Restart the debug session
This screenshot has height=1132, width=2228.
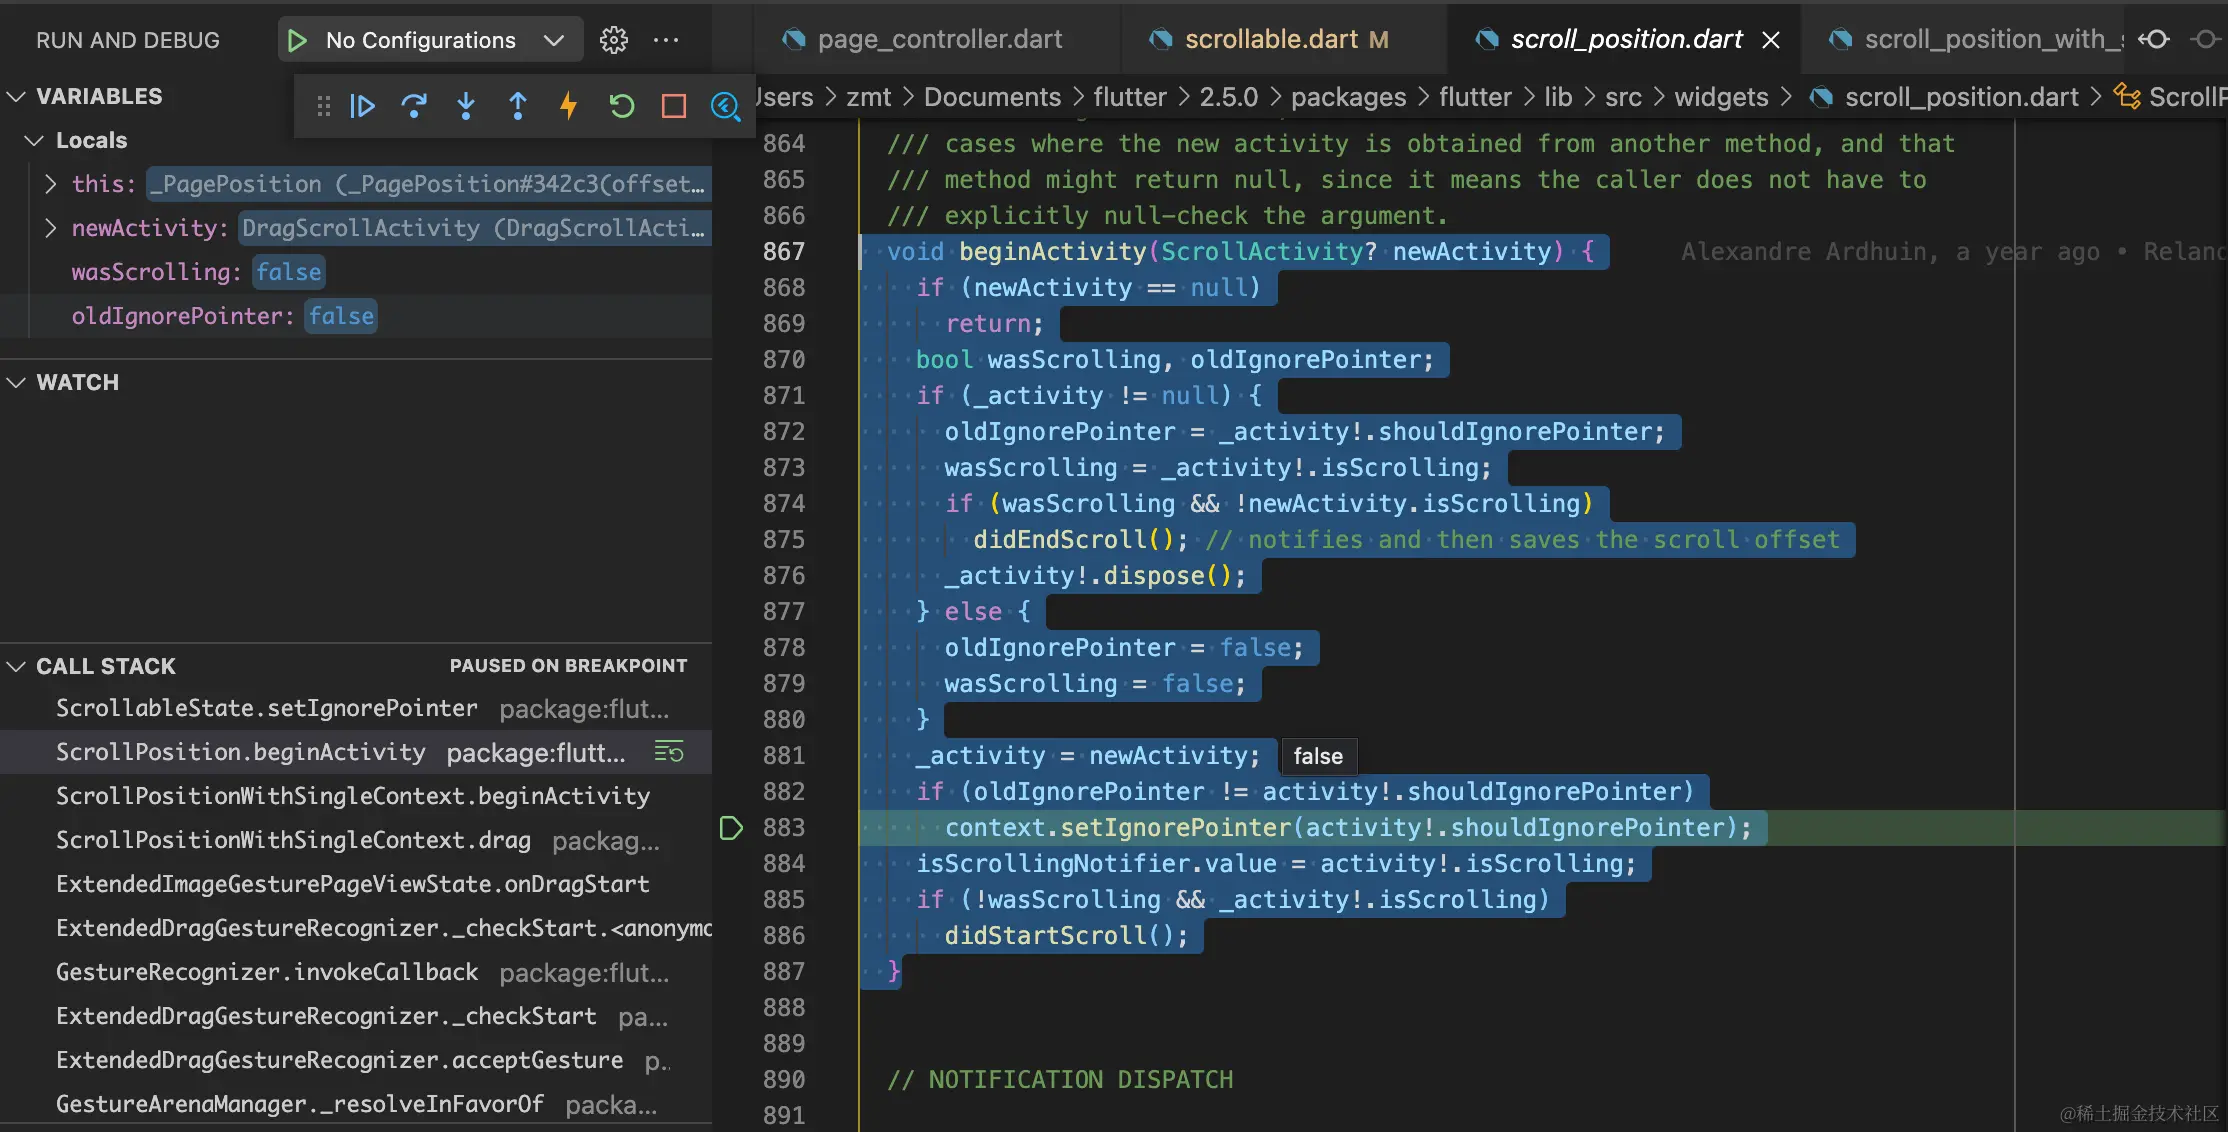(621, 106)
